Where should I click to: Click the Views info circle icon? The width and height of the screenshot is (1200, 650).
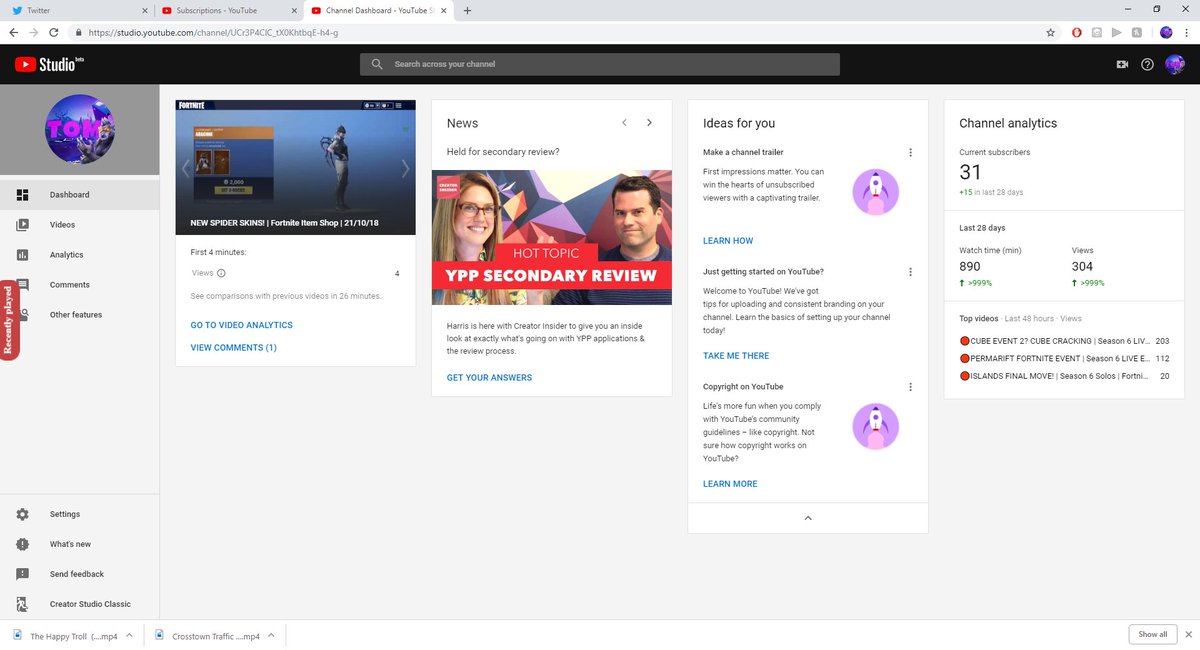221,273
